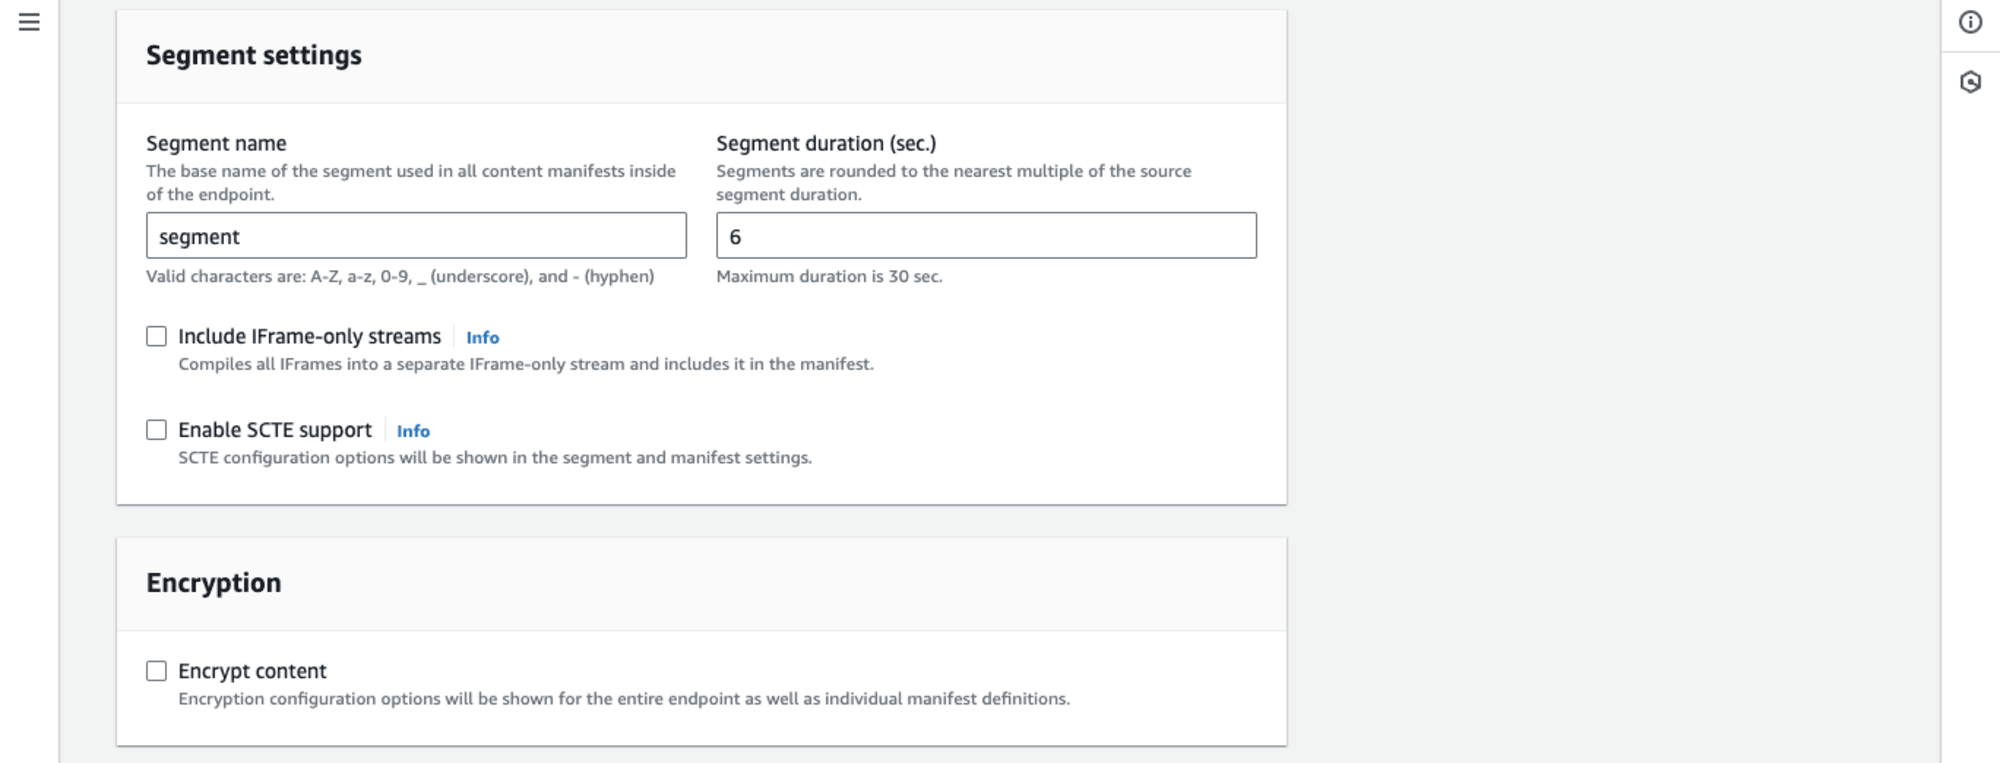
Task: Click the Encryption section heading
Action: click(213, 583)
